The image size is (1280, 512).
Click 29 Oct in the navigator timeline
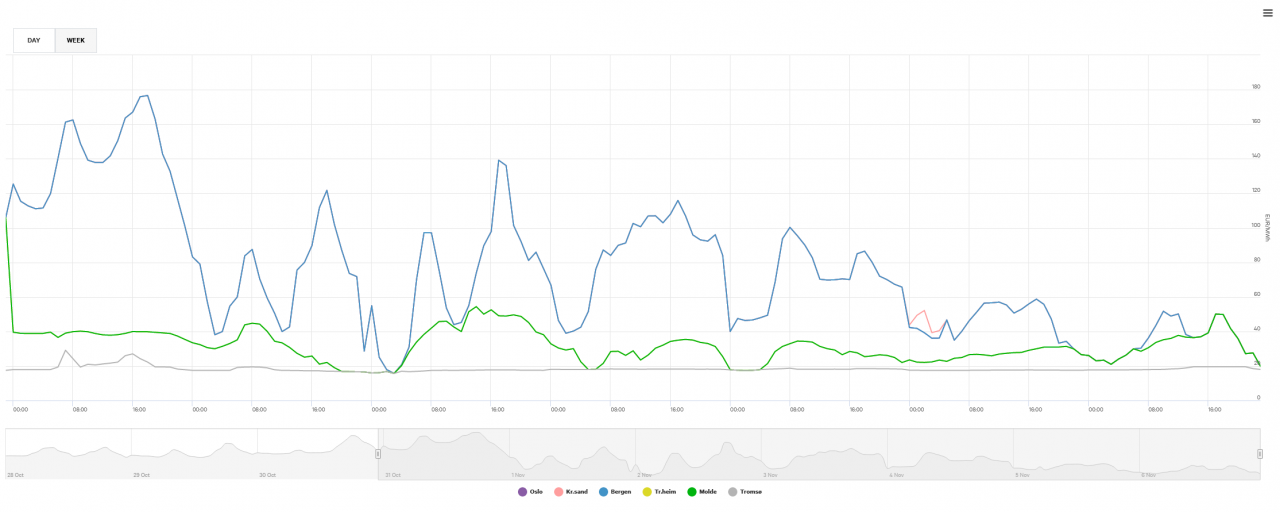coord(142,475)
